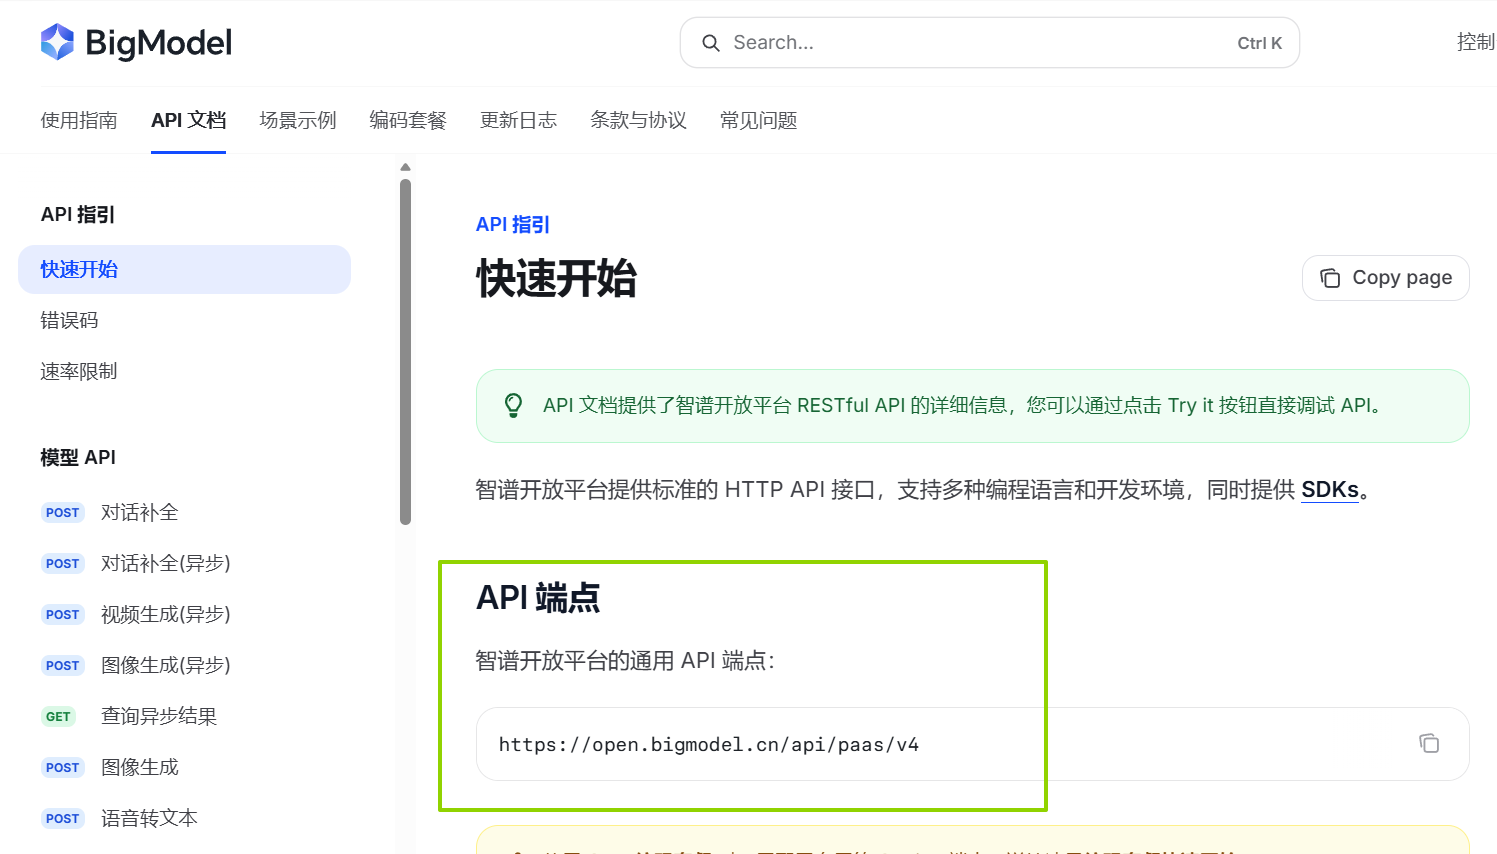Open the 条款与协议 tab
The image size is (1497, 854).
(638, 120)
